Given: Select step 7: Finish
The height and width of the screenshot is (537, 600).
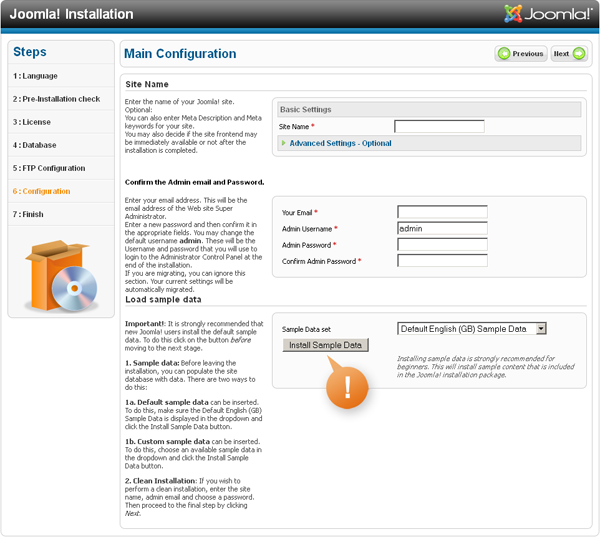Looking at the screenshot, I should (28, 214).
